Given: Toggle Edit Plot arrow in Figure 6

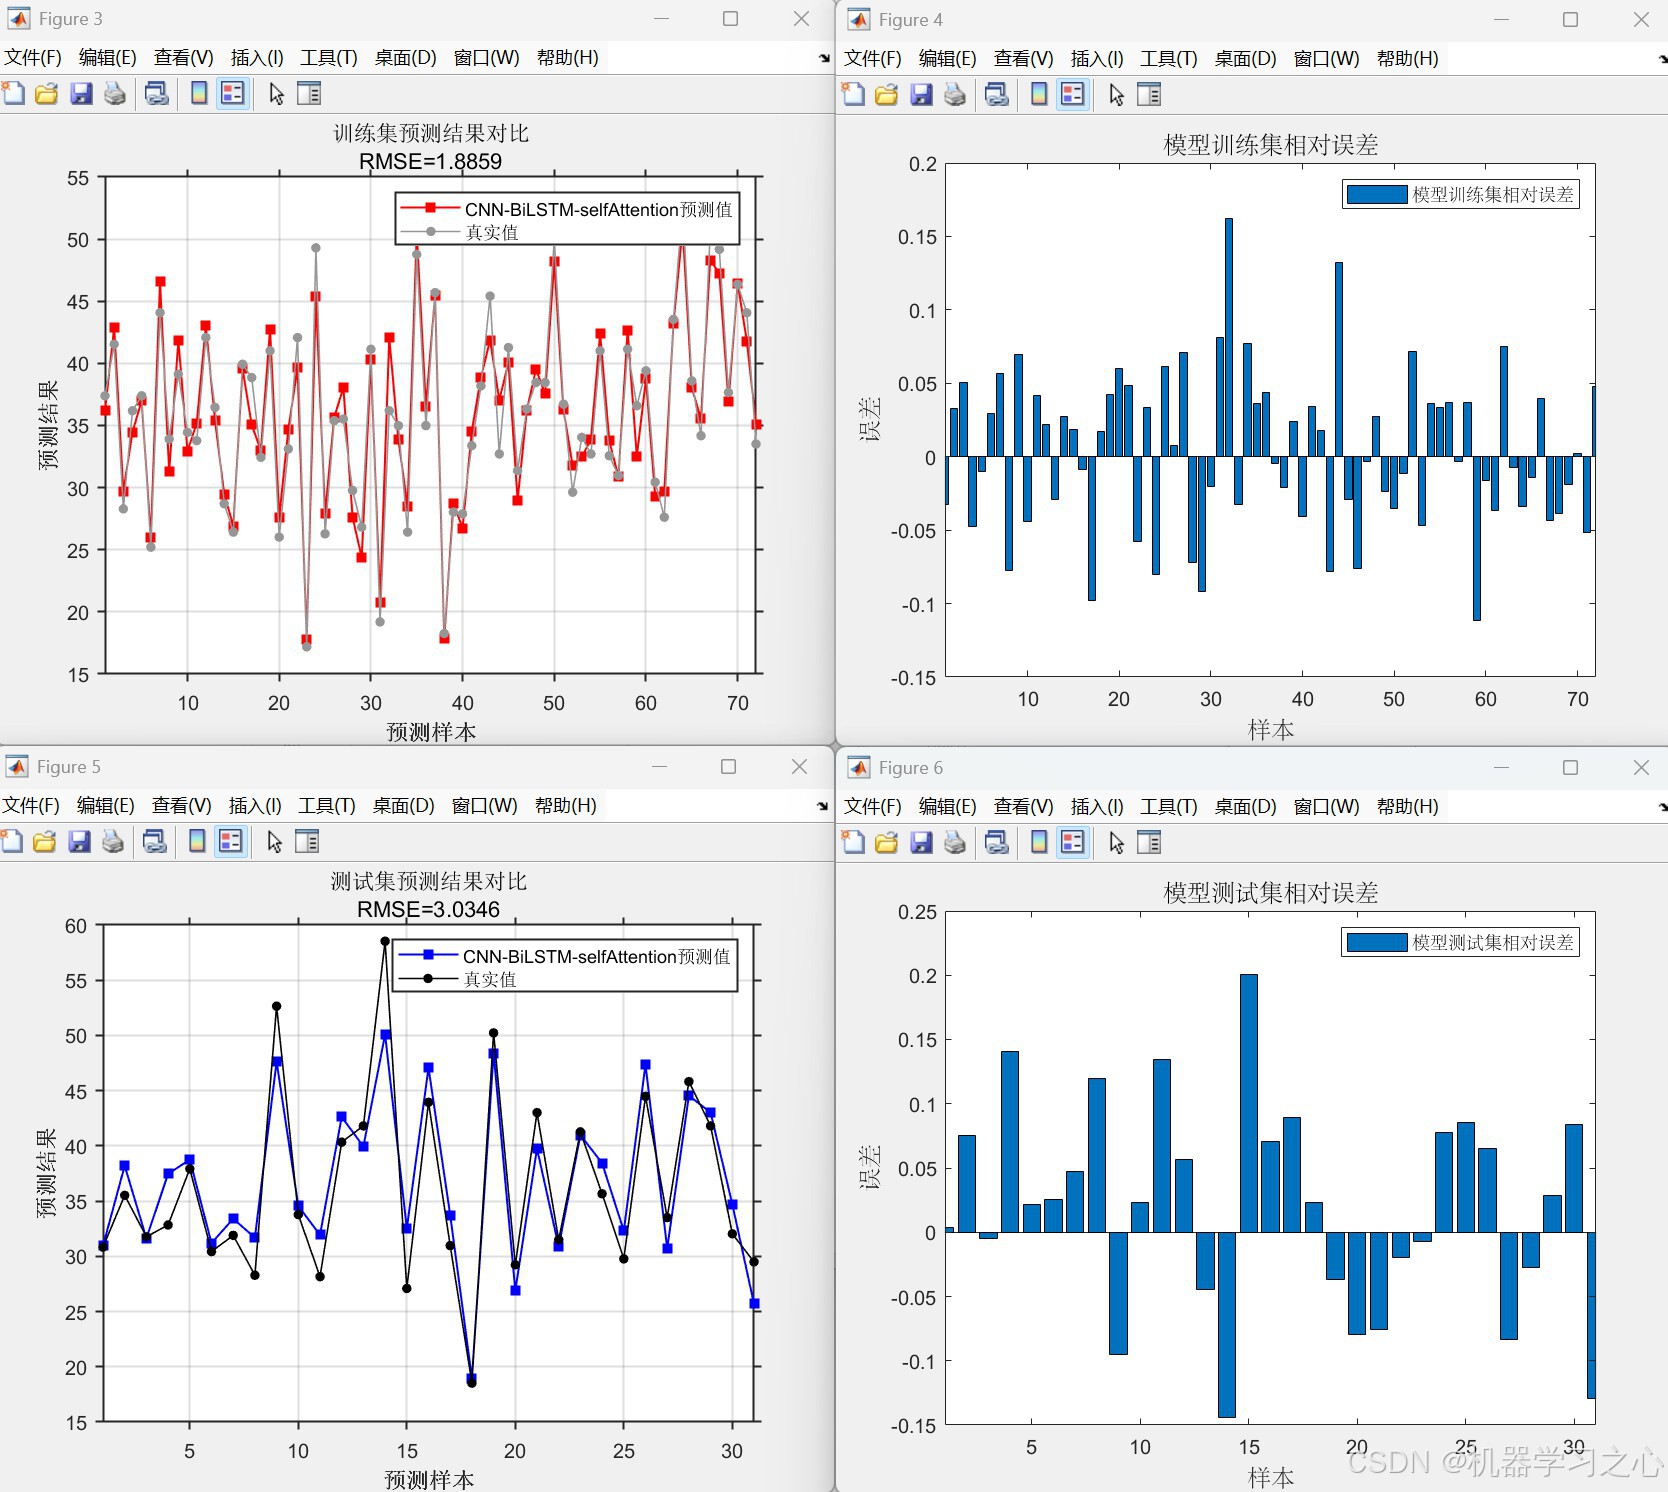Looking at the screenshot, I should [1117, 843].
